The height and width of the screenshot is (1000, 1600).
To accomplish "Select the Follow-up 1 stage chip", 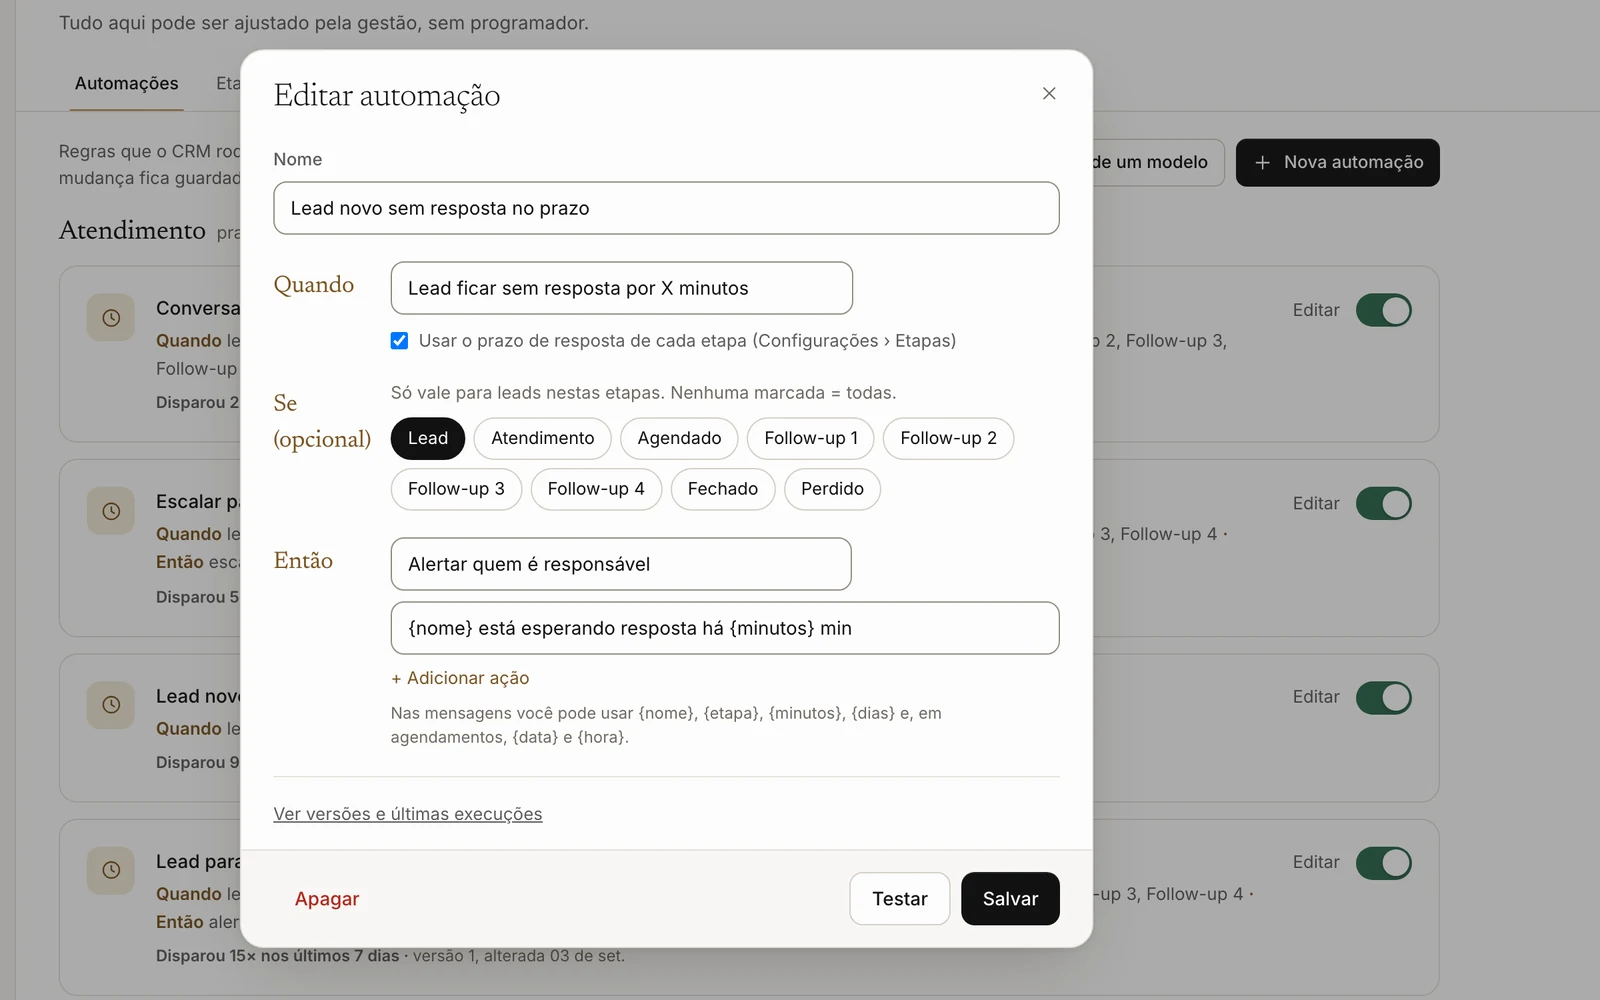I will [811, 438].
